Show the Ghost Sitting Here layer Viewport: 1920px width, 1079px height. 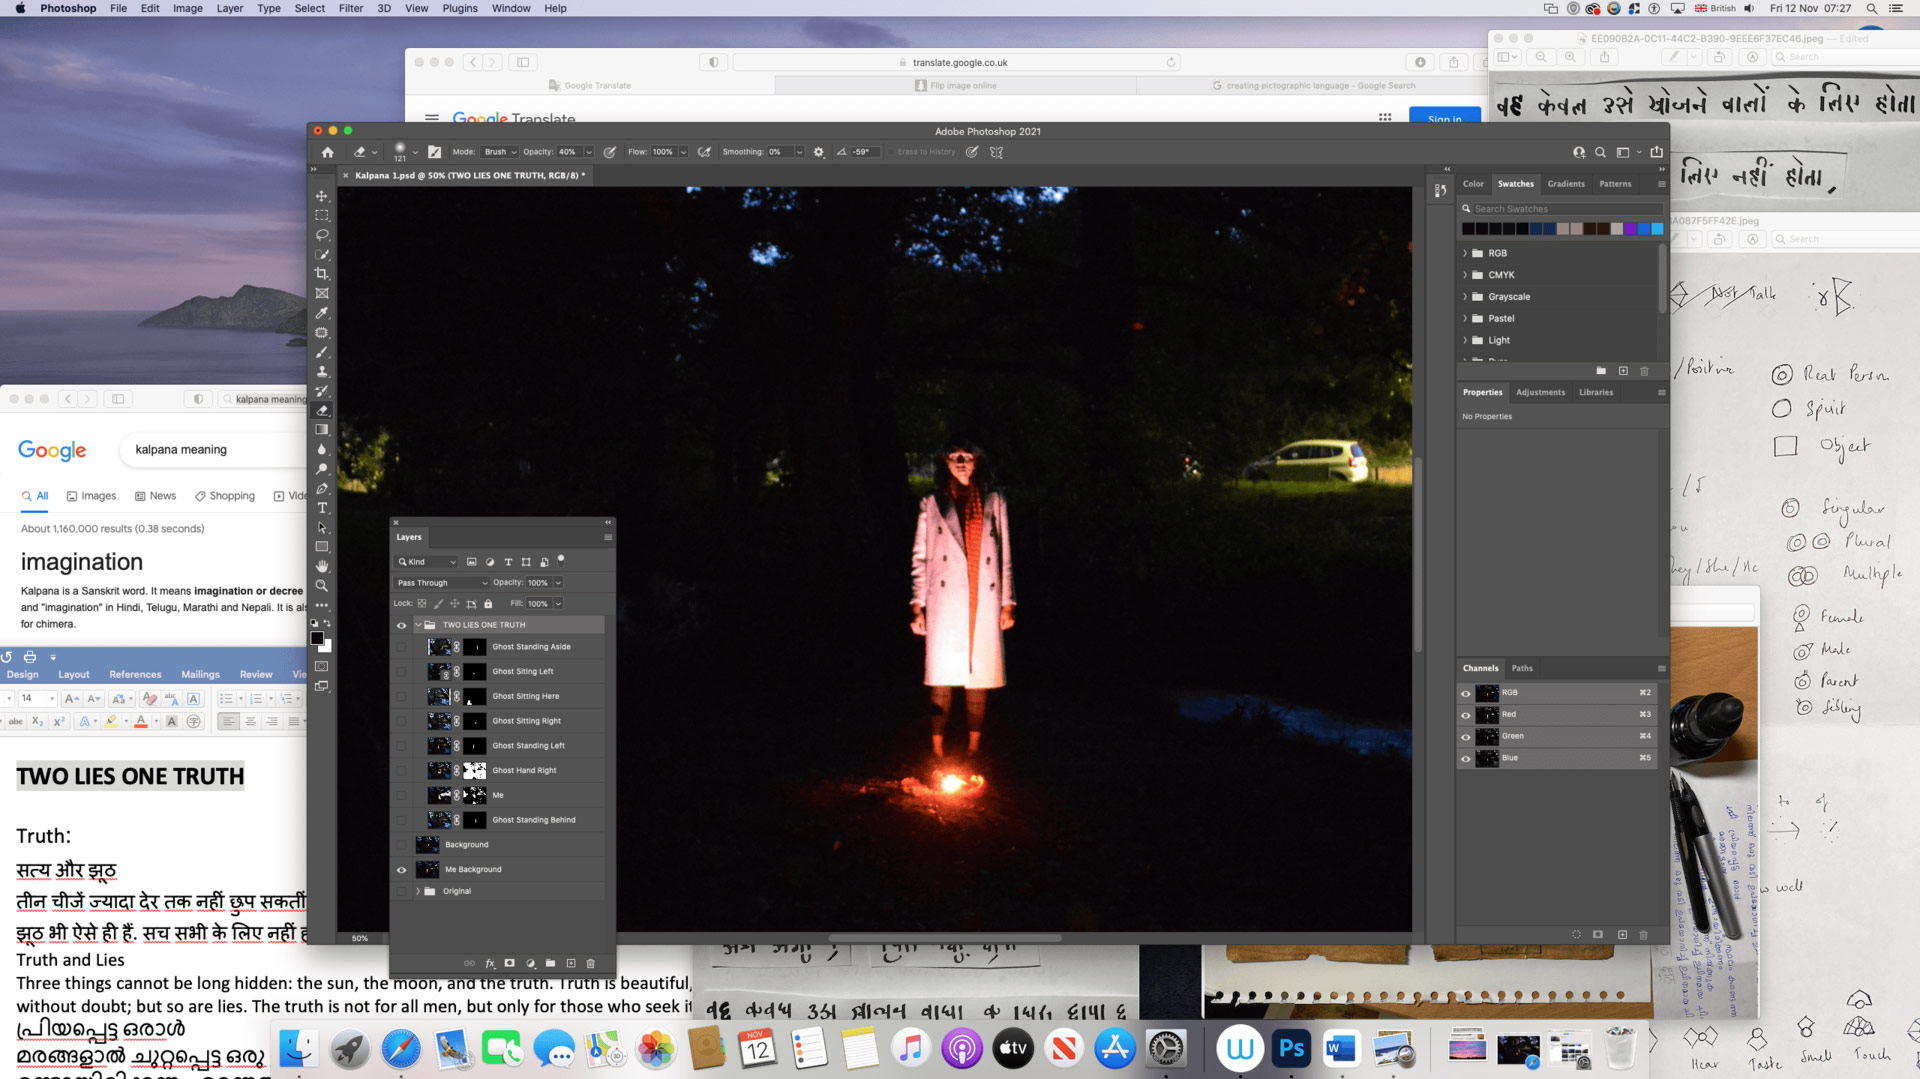(402, 696)
